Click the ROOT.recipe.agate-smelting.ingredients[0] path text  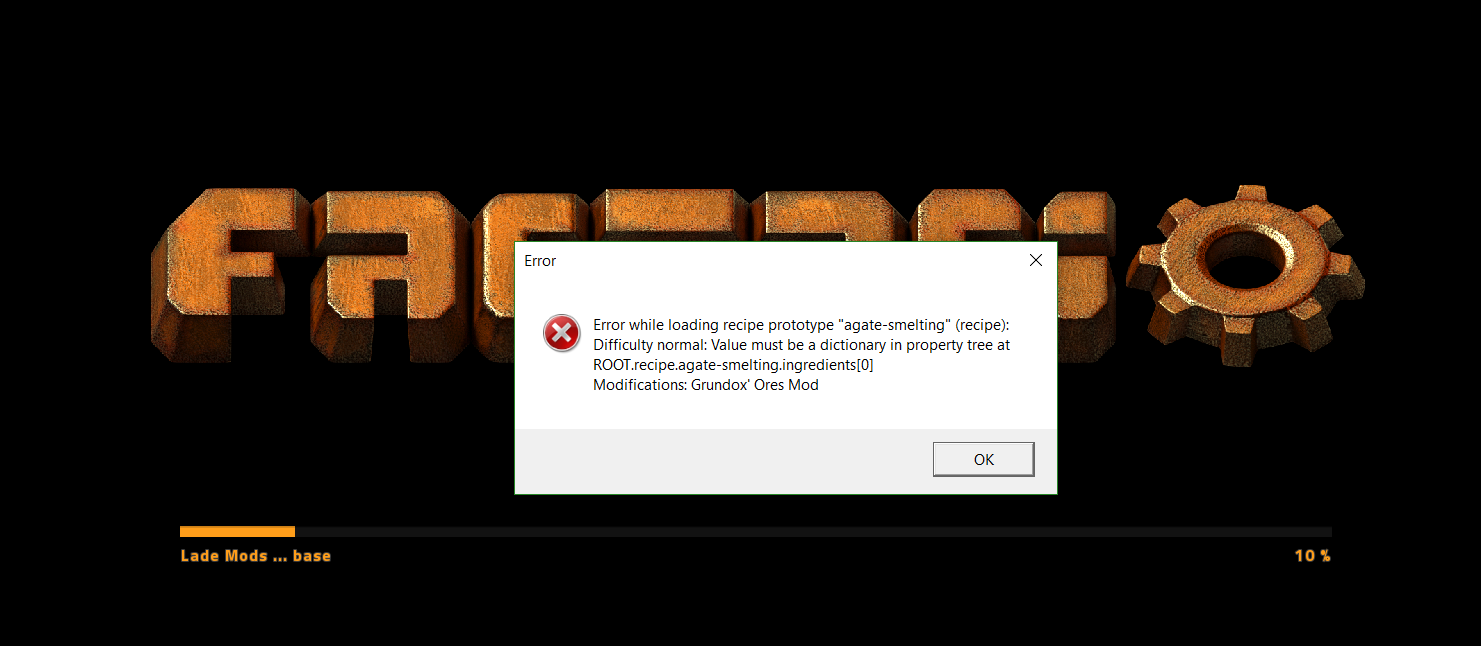coord(733,365)
